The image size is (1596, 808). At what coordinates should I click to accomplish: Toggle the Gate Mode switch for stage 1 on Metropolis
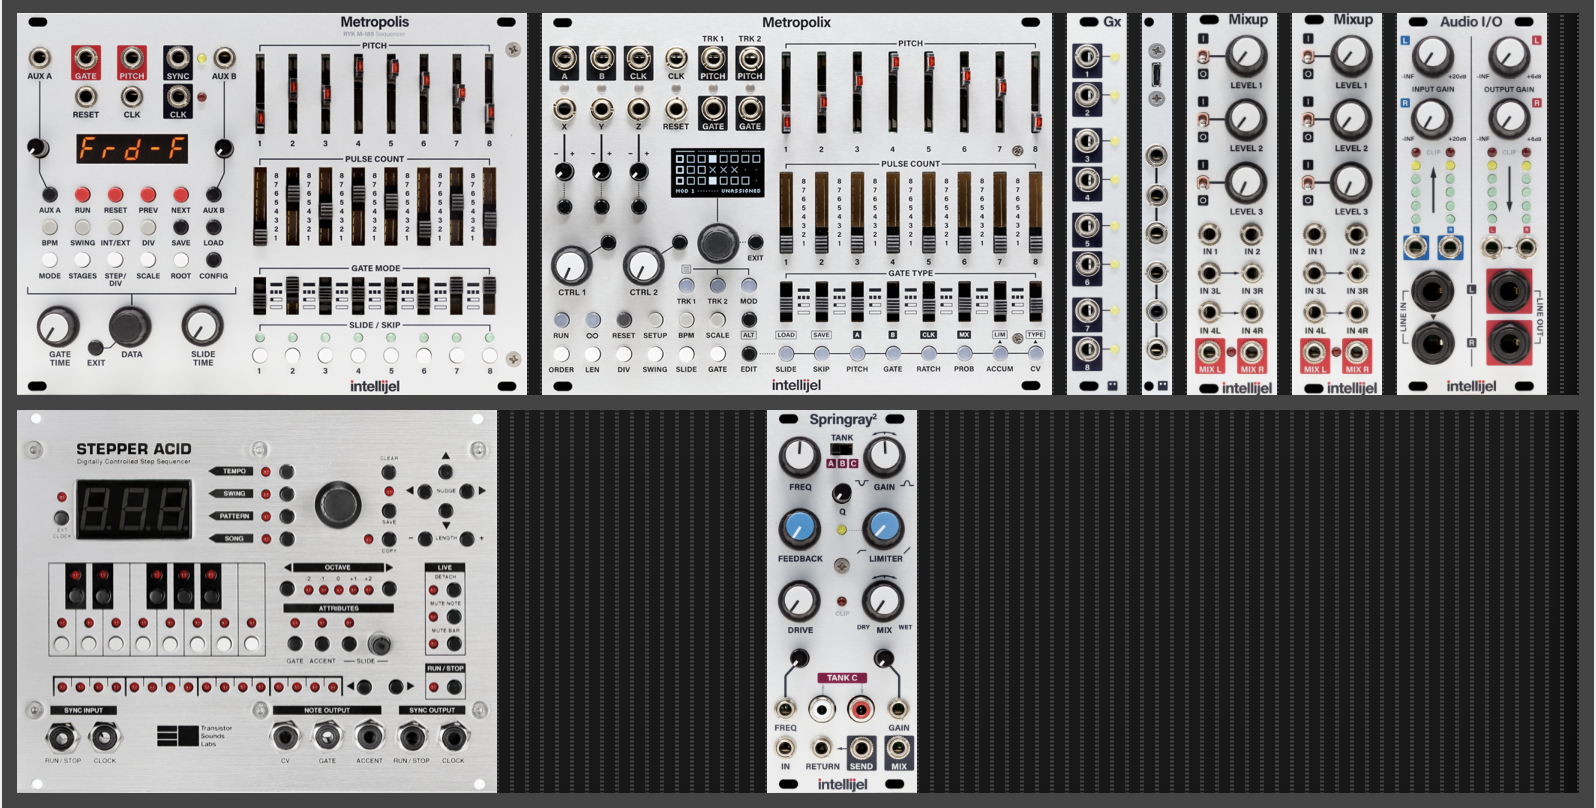(260, 296)
